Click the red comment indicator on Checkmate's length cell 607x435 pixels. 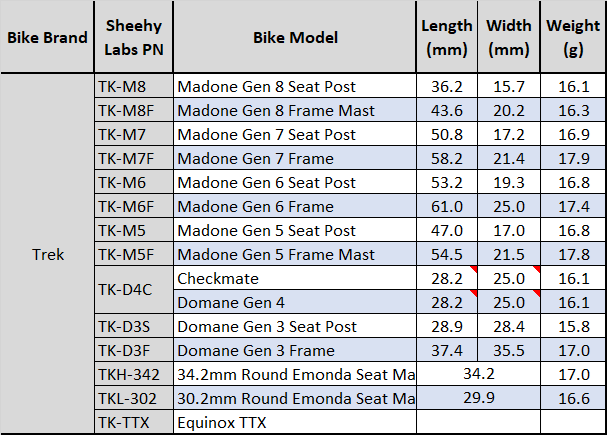(474, 270)
